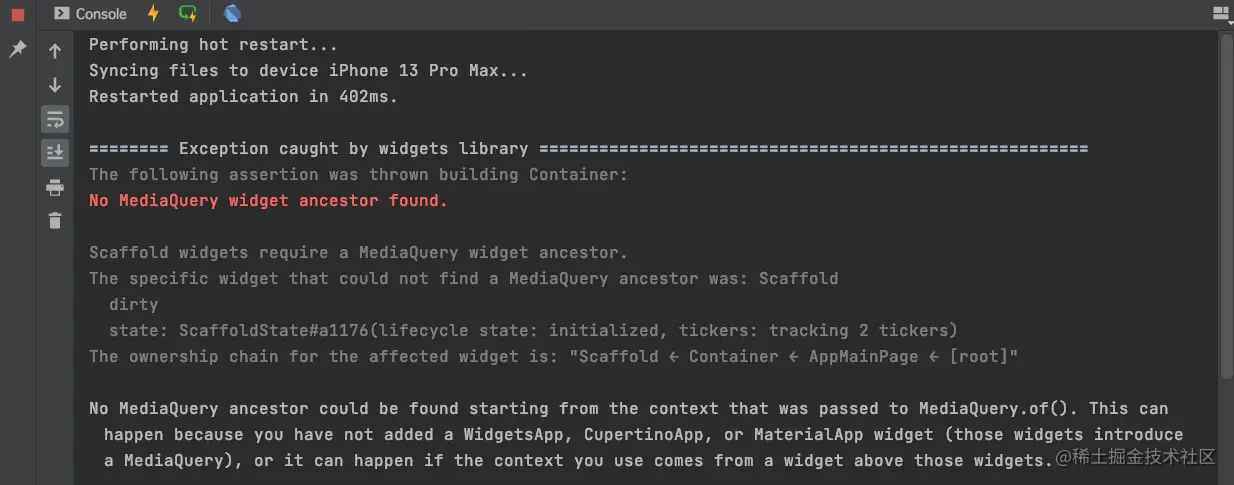This screenshot has width=1234, height=485.
Task: Clear all console output with the trash icon
Action: [x=55, y=220]
